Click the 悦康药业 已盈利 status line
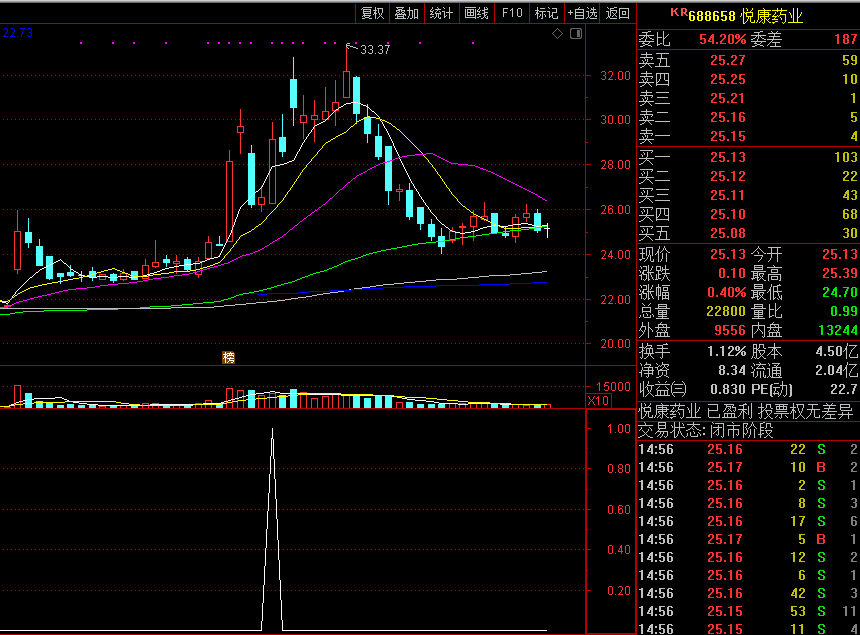Image resolution: width=860 pixels, height=635 pixels. 745,411
